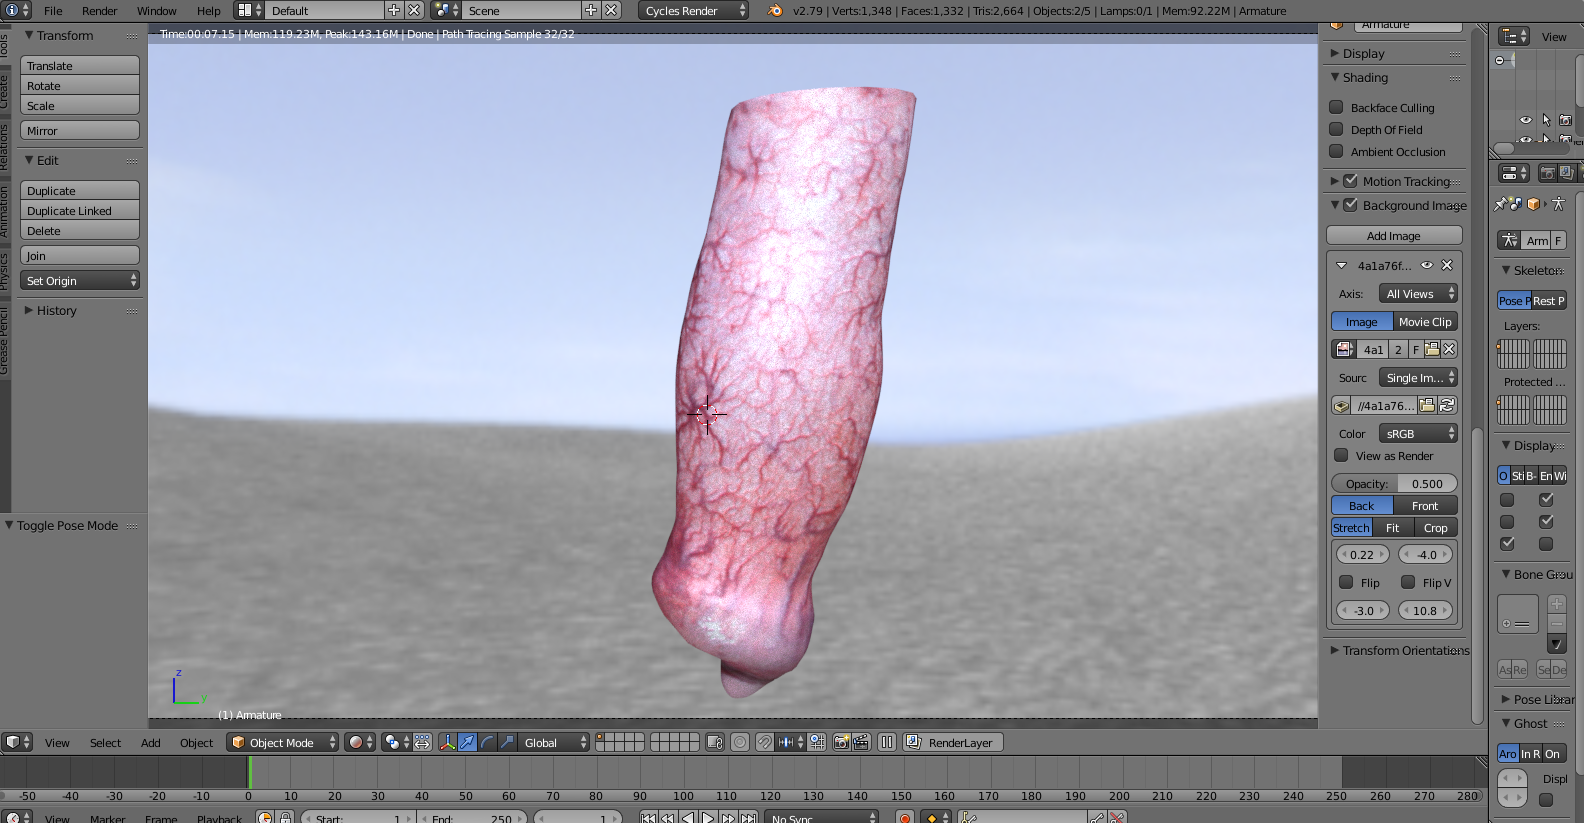The image size is (1584, 823).
Task: Open the Cycles Render engine dropdown
Action: pyautogui.click(x=693, y=10)
